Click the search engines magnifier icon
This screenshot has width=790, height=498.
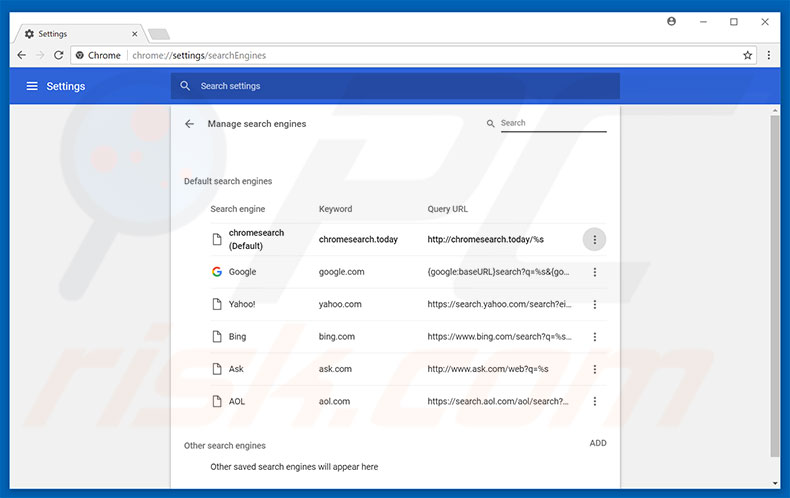490,123
